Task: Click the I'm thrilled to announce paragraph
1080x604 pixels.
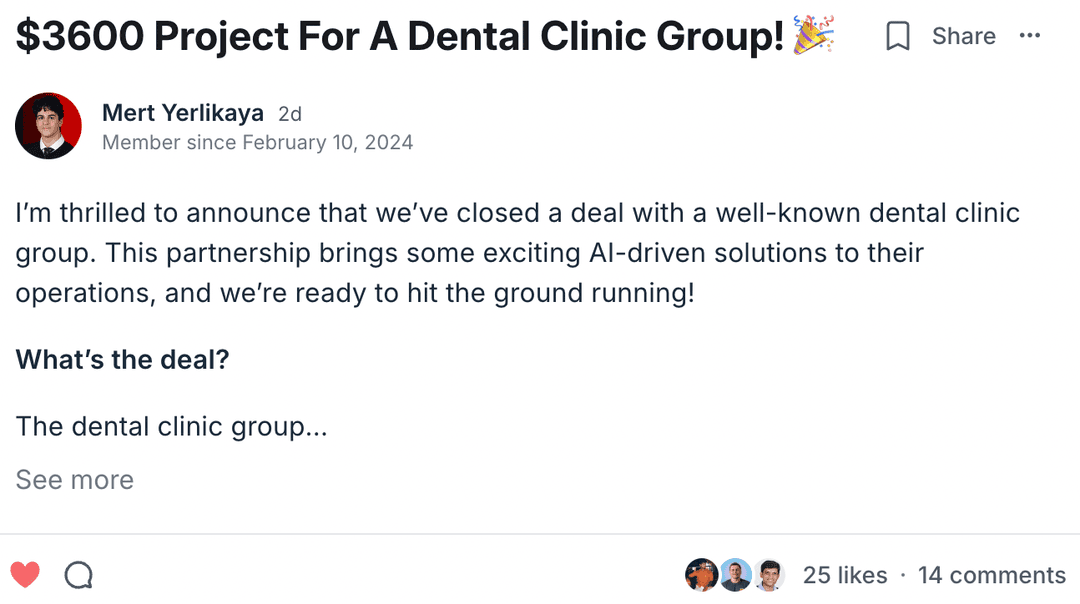Action: point(500,253)
